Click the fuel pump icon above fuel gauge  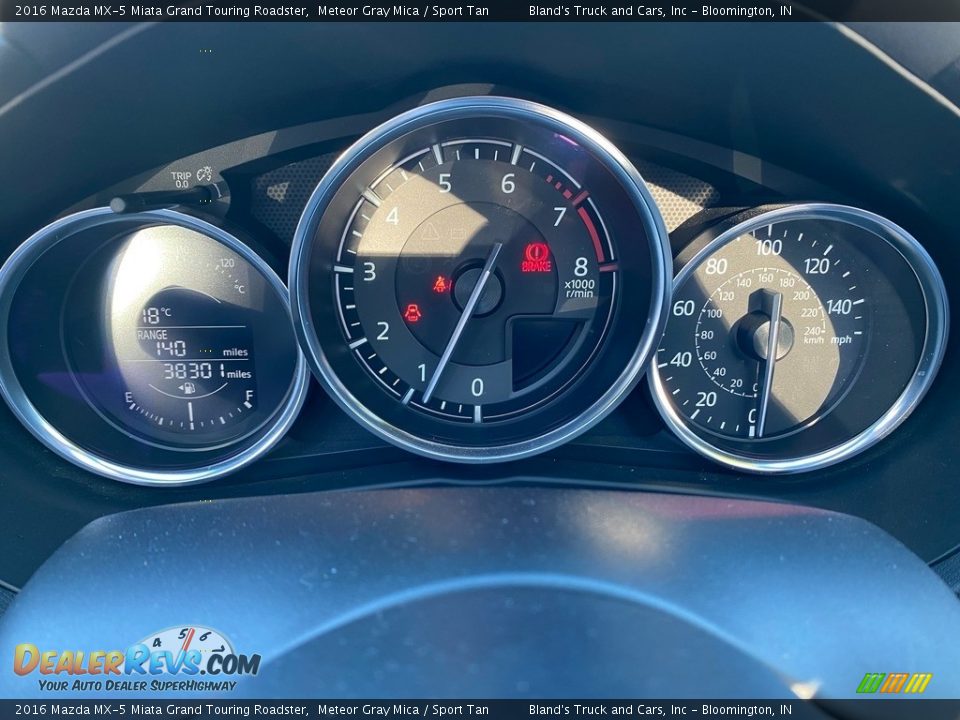(x=187, y=388)
